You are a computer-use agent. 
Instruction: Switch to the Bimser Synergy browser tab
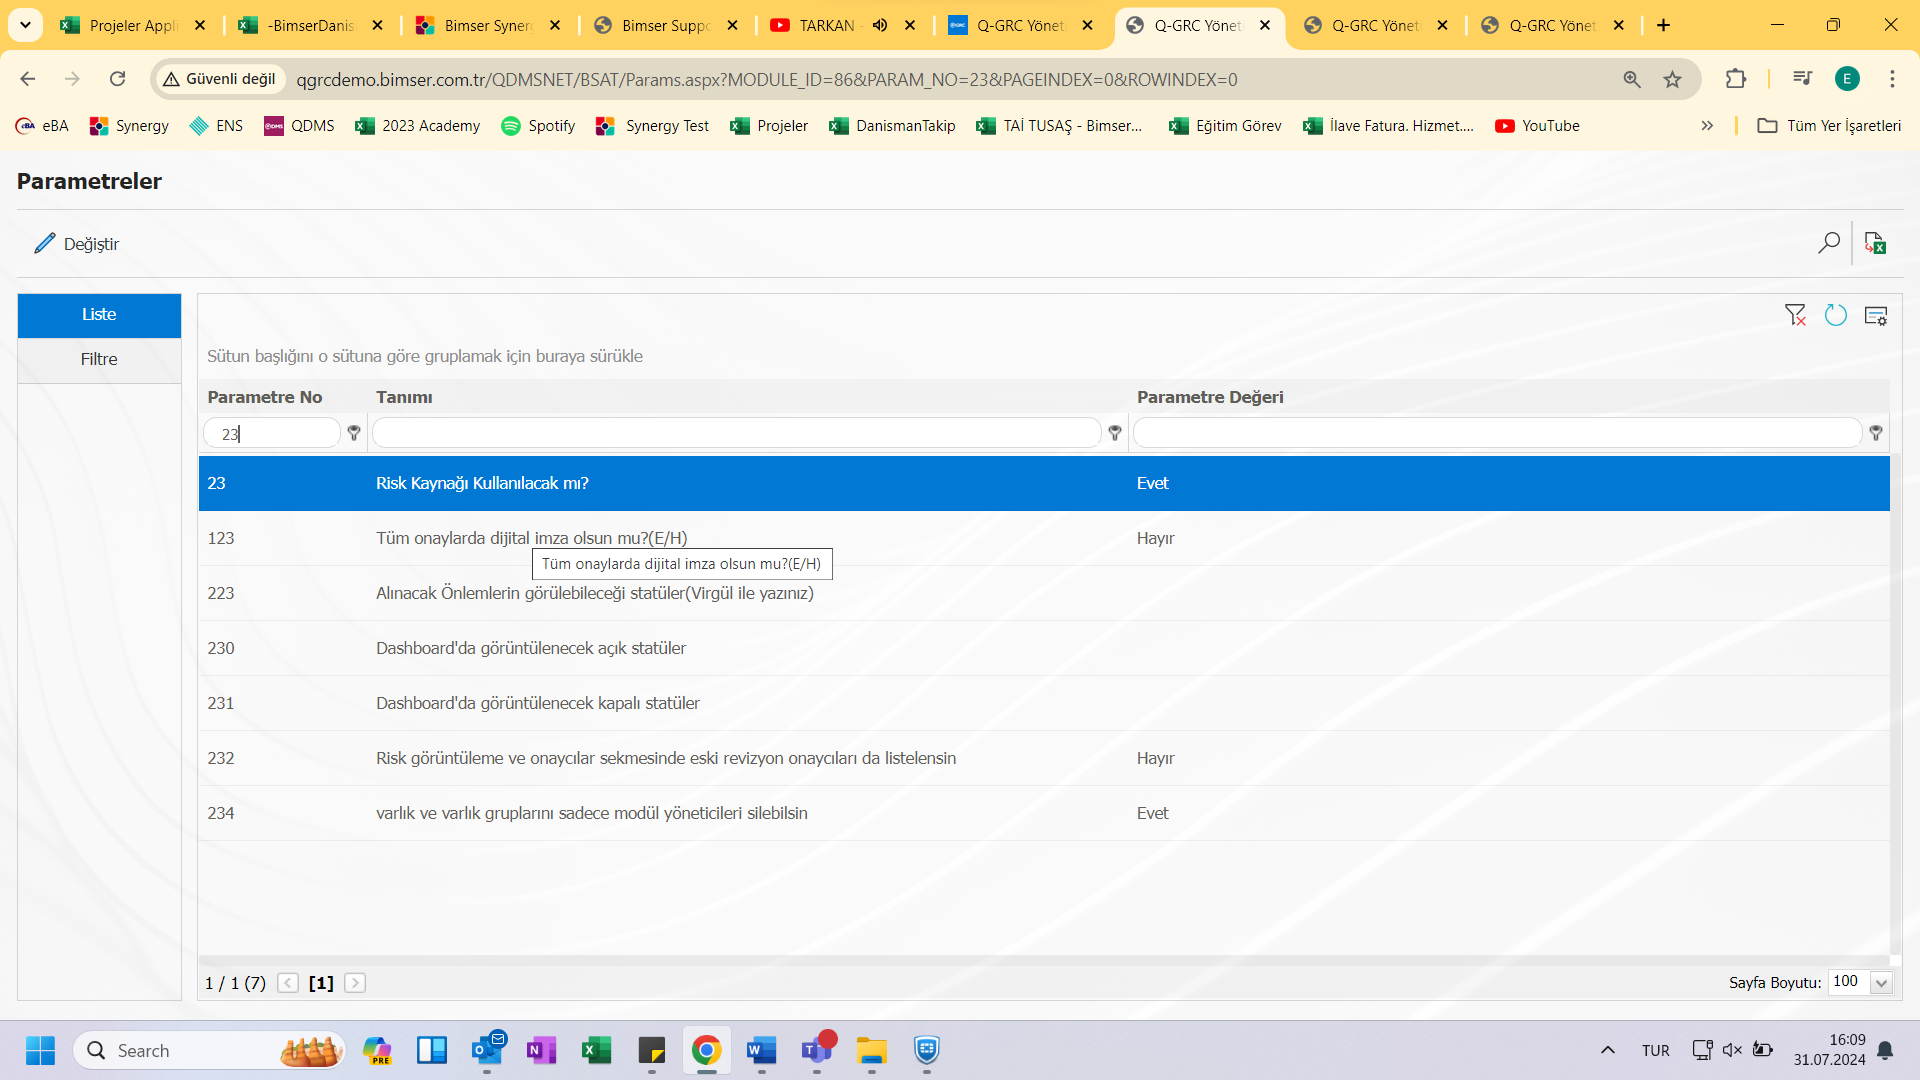(x=487, y=26)
